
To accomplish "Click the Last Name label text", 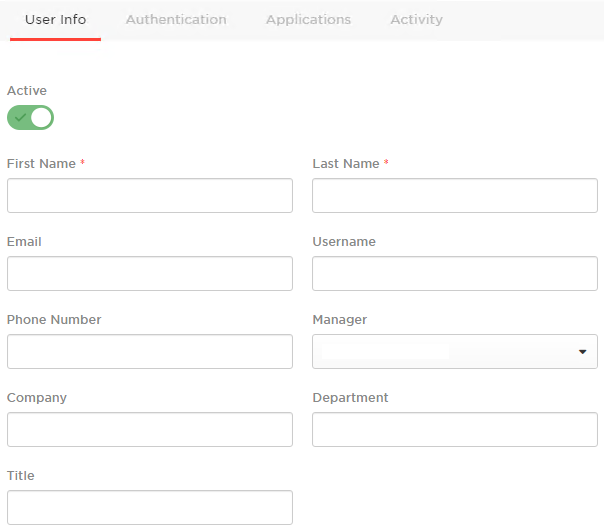I will tap(346, 163).
